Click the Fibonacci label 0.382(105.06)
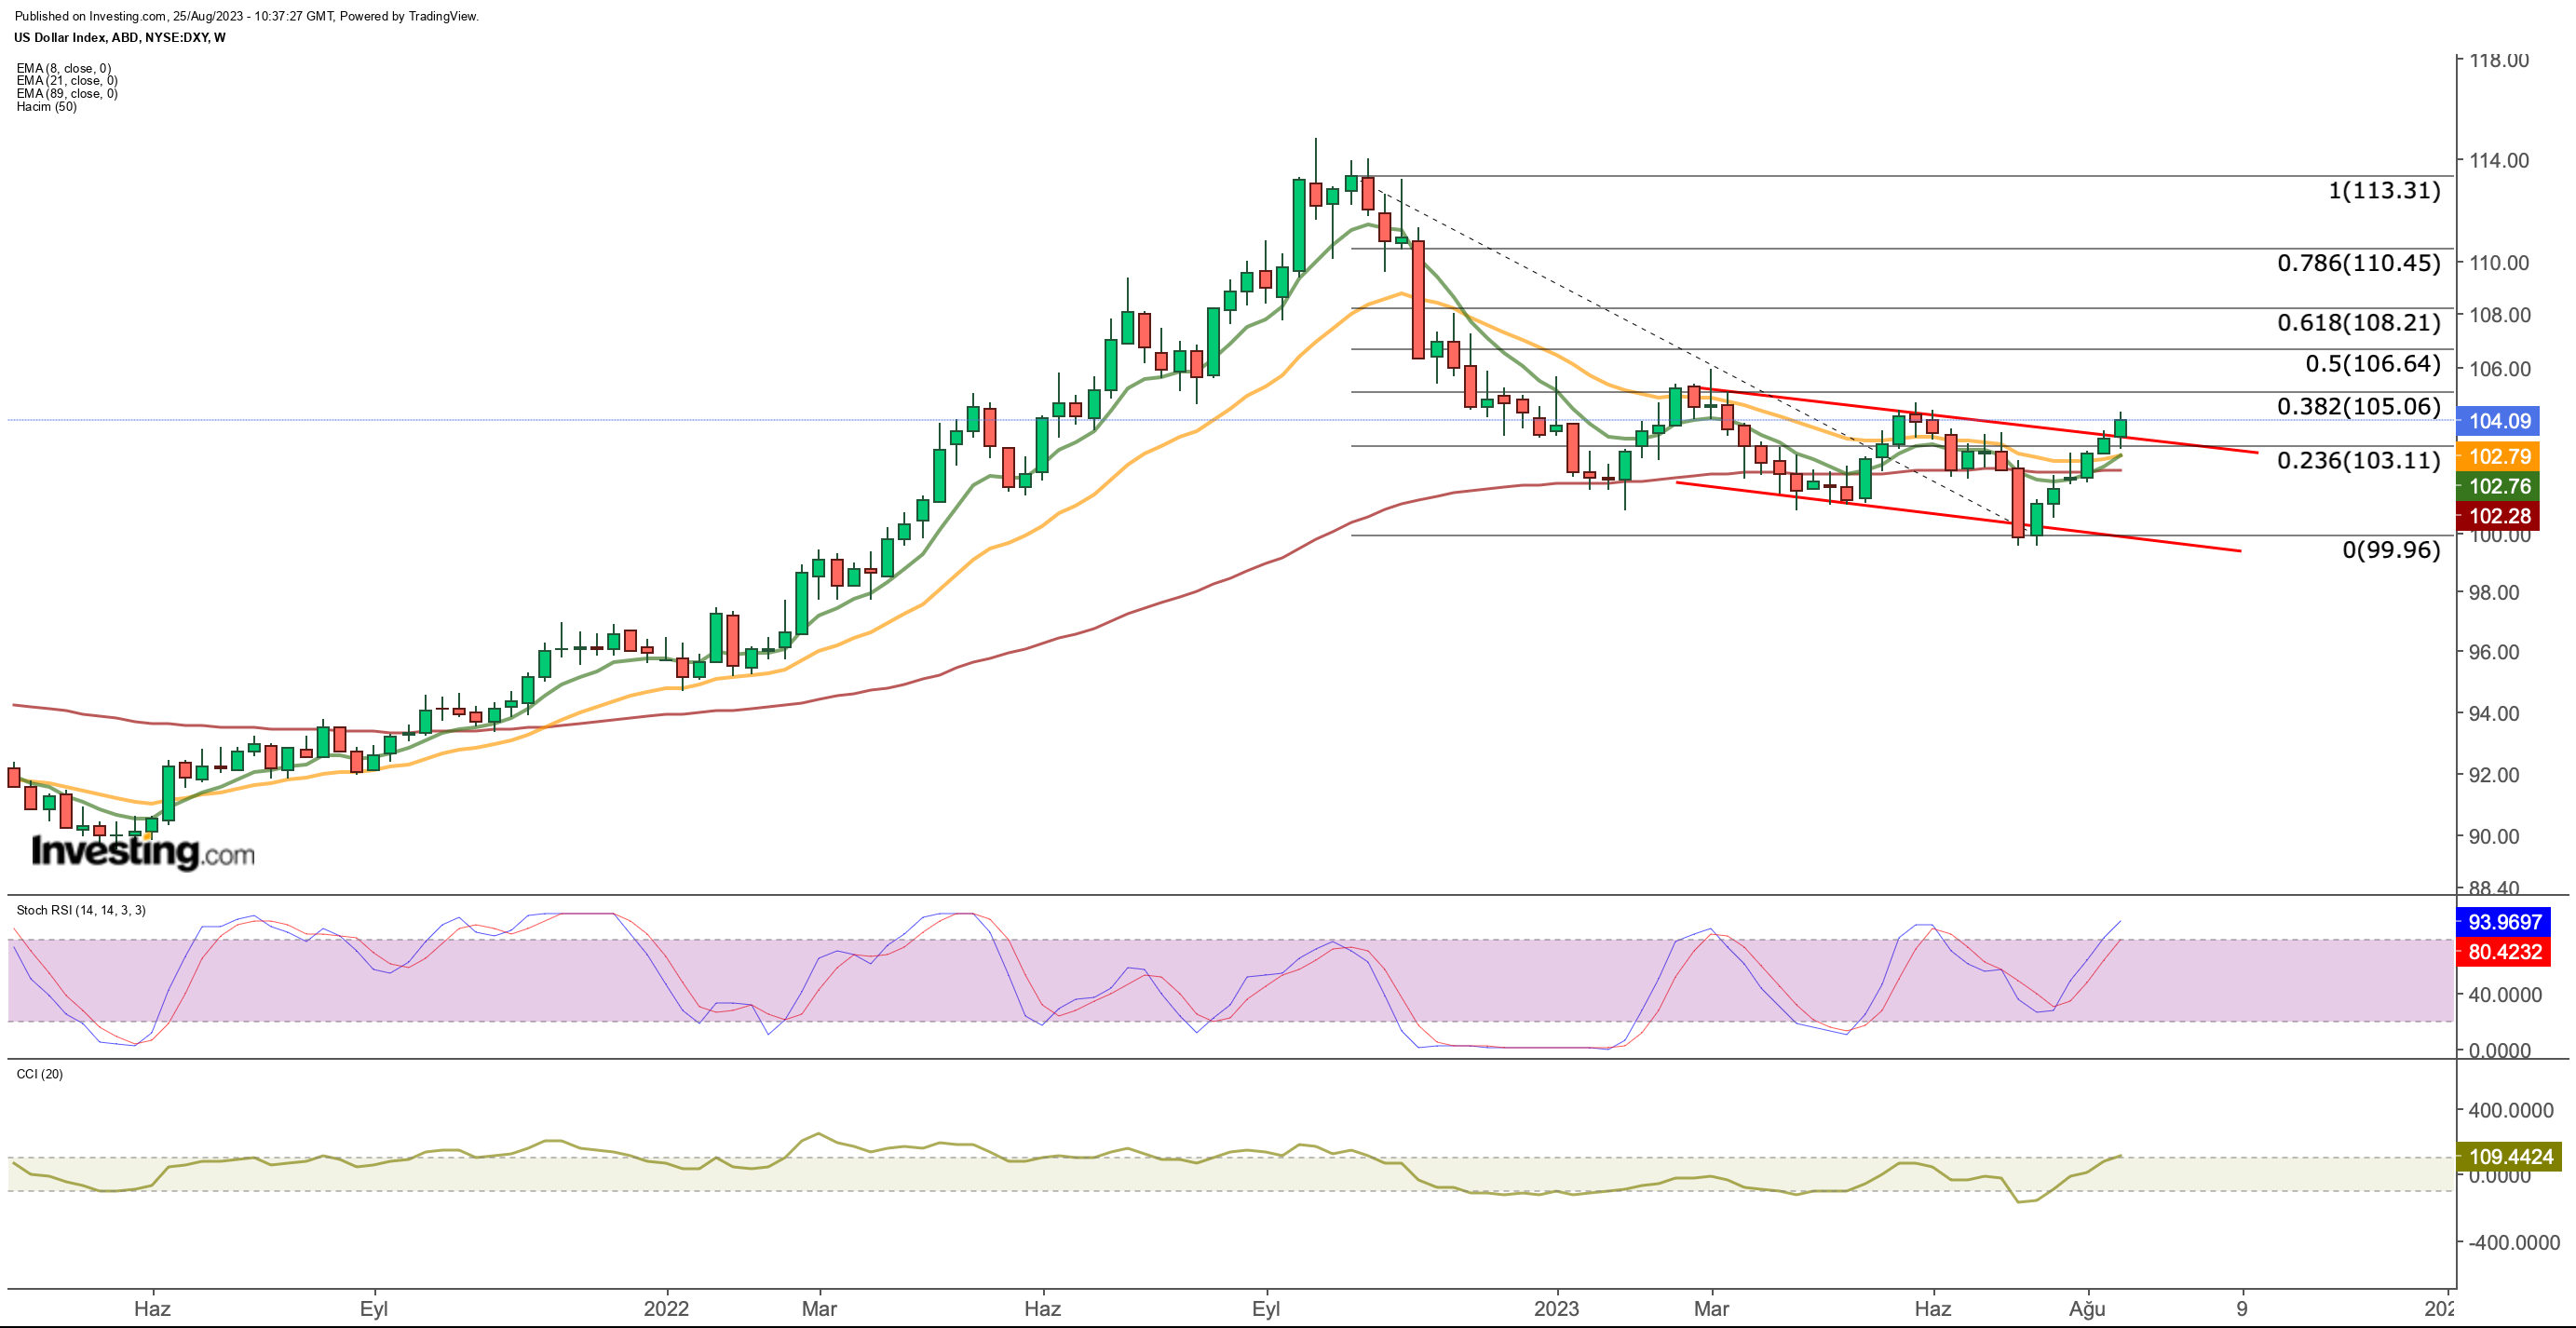The image size is (2576, 1328). (2359, 406)
